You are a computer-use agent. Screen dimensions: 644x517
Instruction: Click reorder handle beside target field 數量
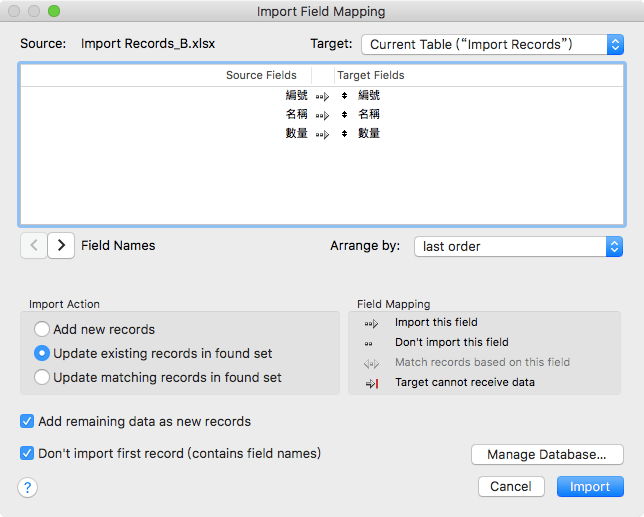coord(344,134)
